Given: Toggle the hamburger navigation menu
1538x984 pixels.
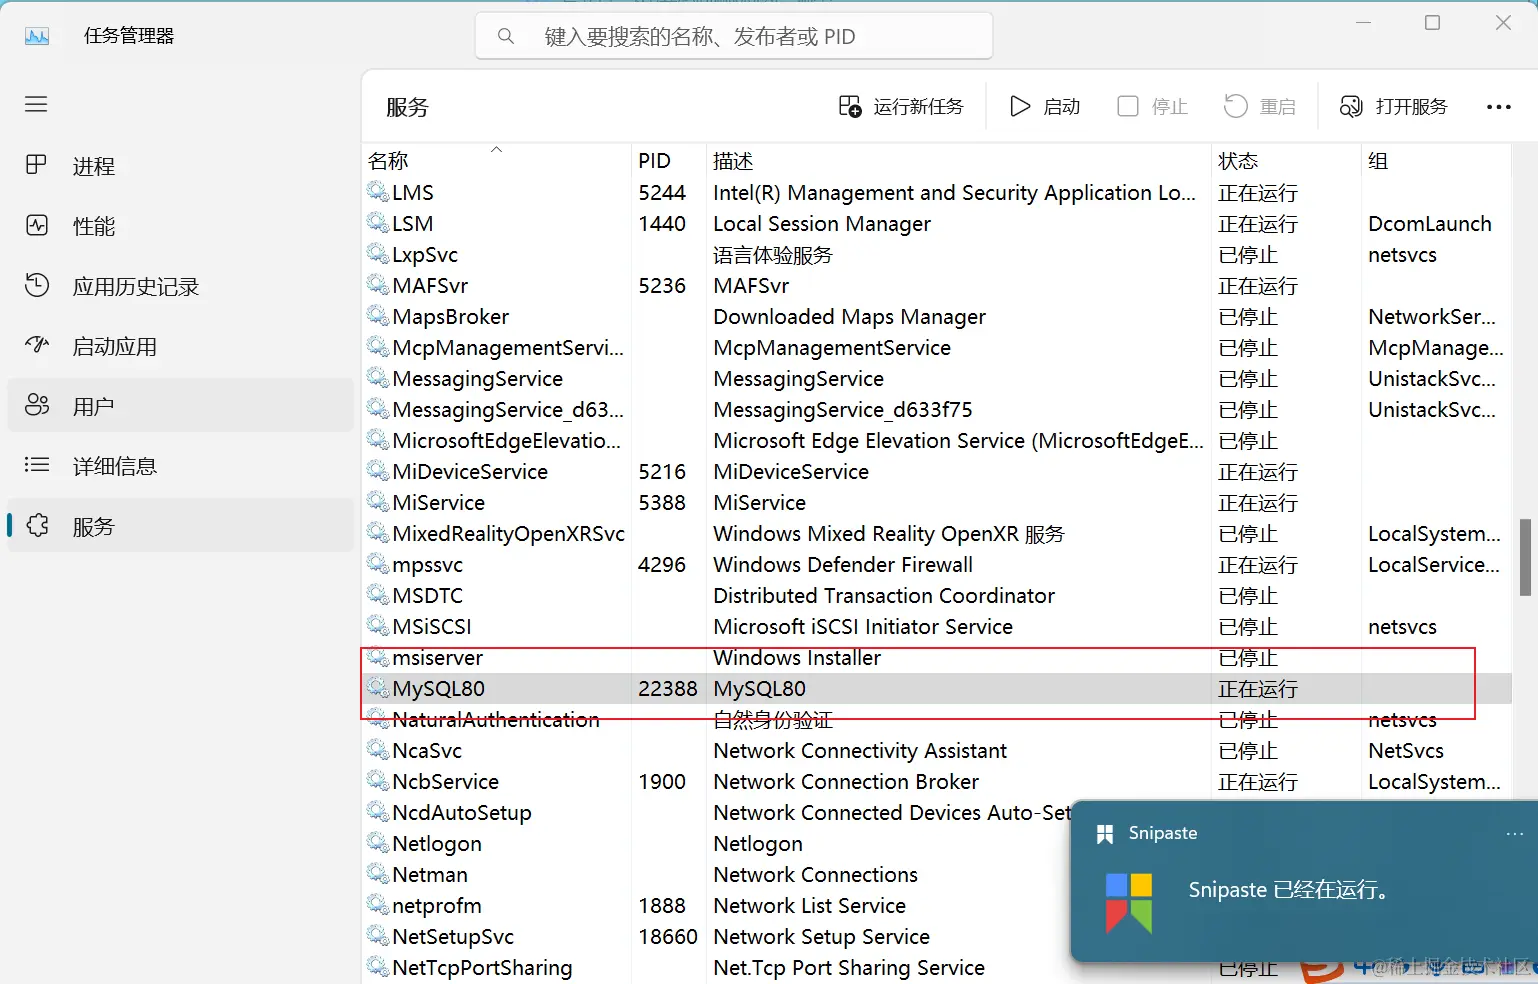Looking at the screenshot, I should pyautogui.click(x=36, y=104).
